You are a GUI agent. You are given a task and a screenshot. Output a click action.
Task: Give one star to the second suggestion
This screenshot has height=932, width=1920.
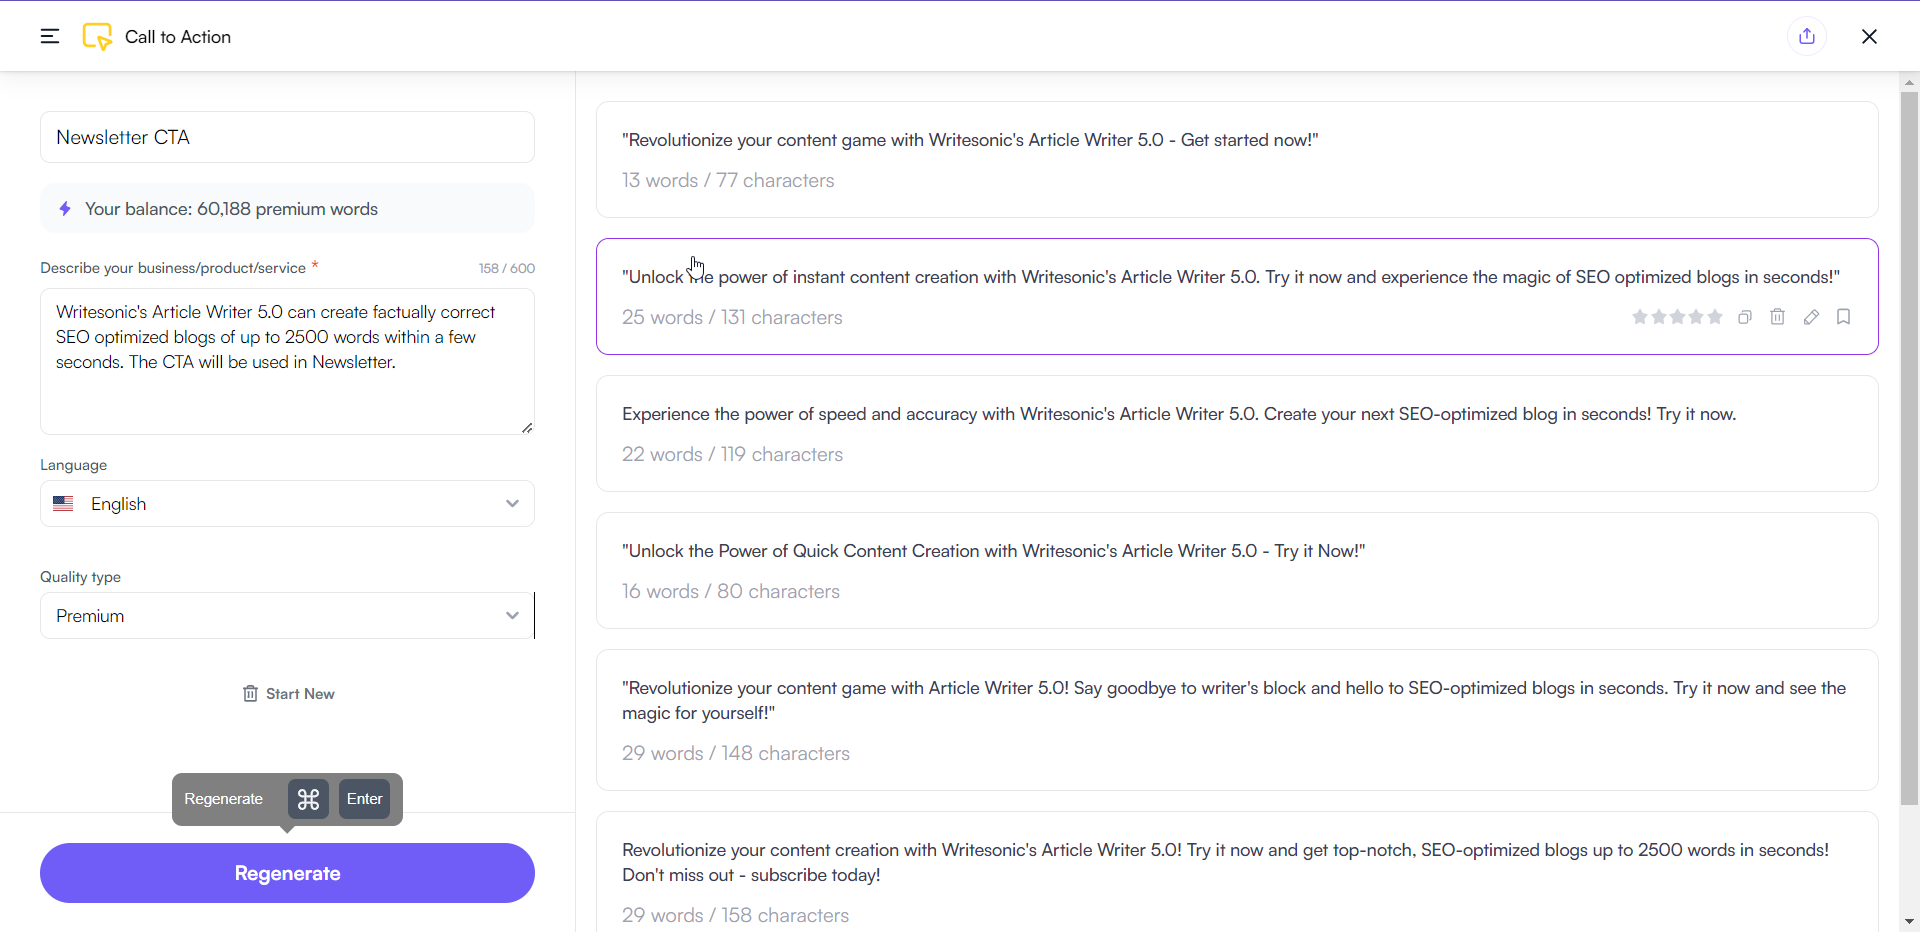click(1640, 317)
